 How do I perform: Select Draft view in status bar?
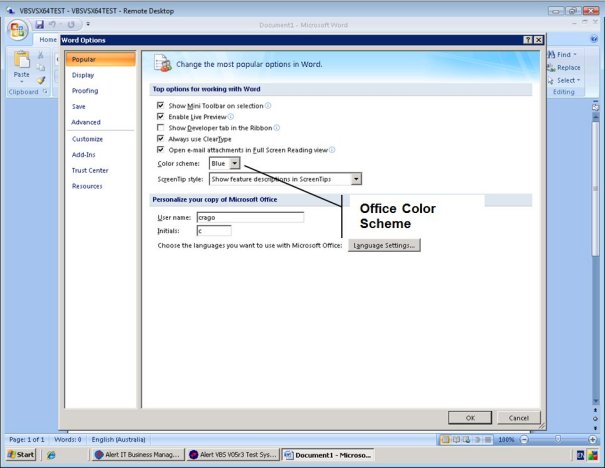click(488, 439)
